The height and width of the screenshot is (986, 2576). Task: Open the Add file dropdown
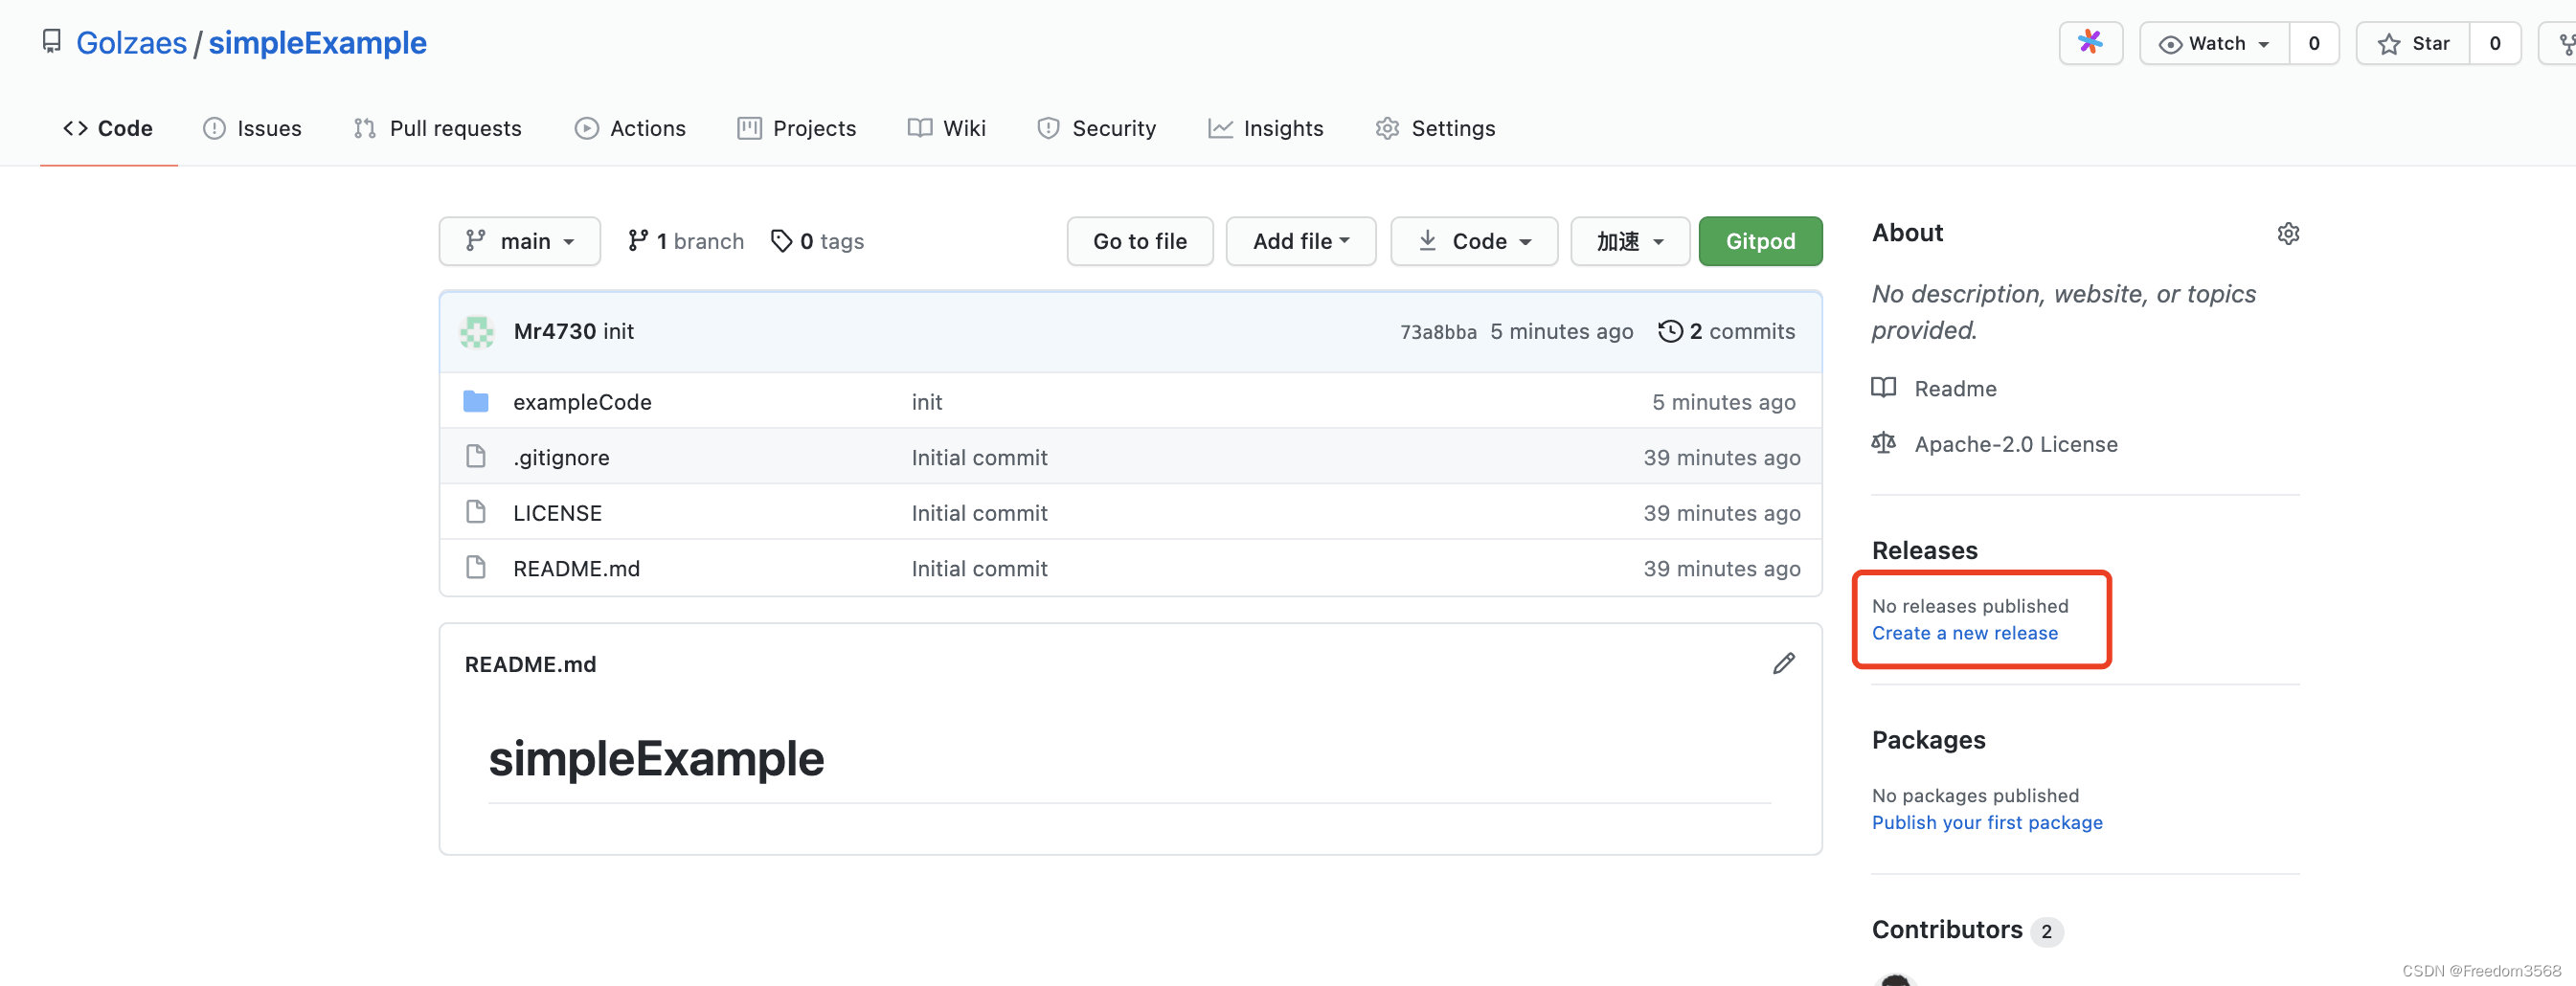(1301, 241)
